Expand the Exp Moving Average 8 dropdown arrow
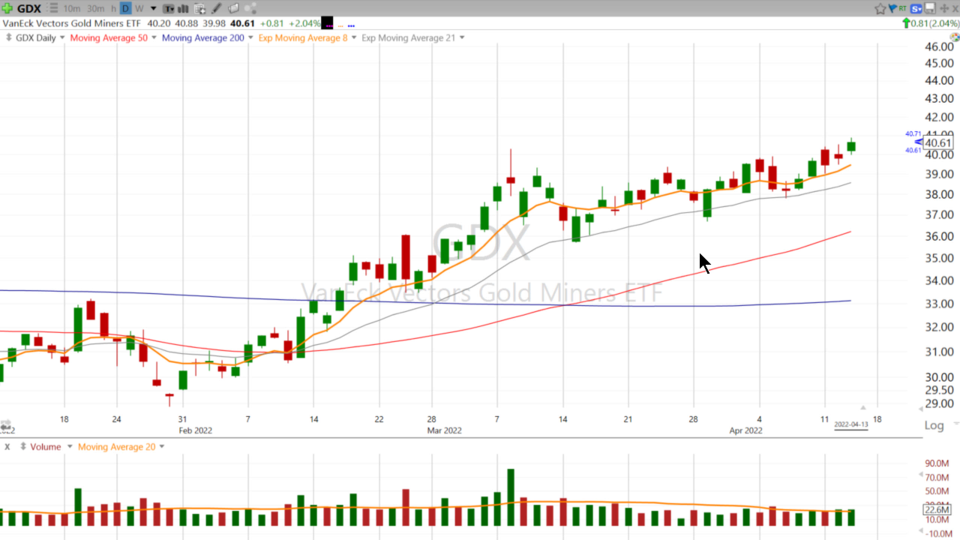The image size is (960, 540). [353, 38]
